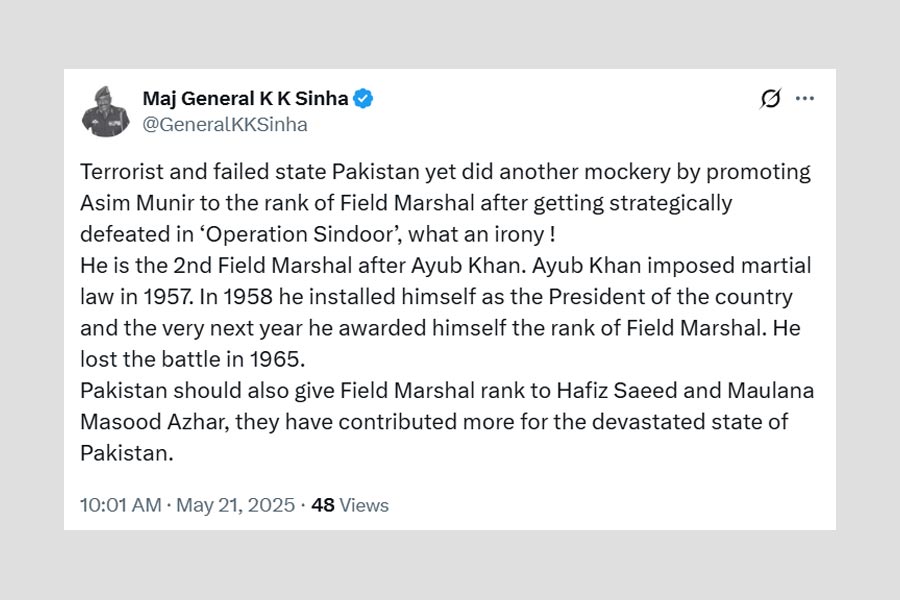Open the Maj General K K Sinha display name
Image resolution: width=900 pixels, height=600 pixels.
click(x=245, y=98)
